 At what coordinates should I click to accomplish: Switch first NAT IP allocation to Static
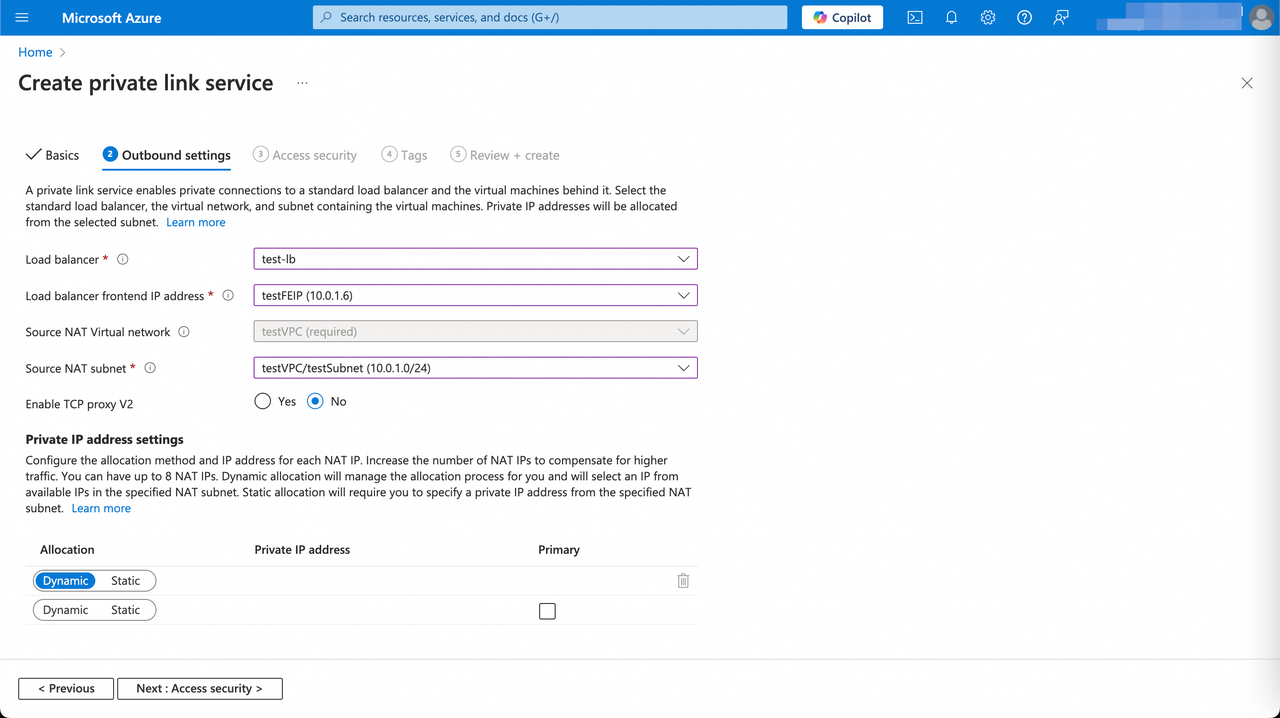tap(126, 580)
